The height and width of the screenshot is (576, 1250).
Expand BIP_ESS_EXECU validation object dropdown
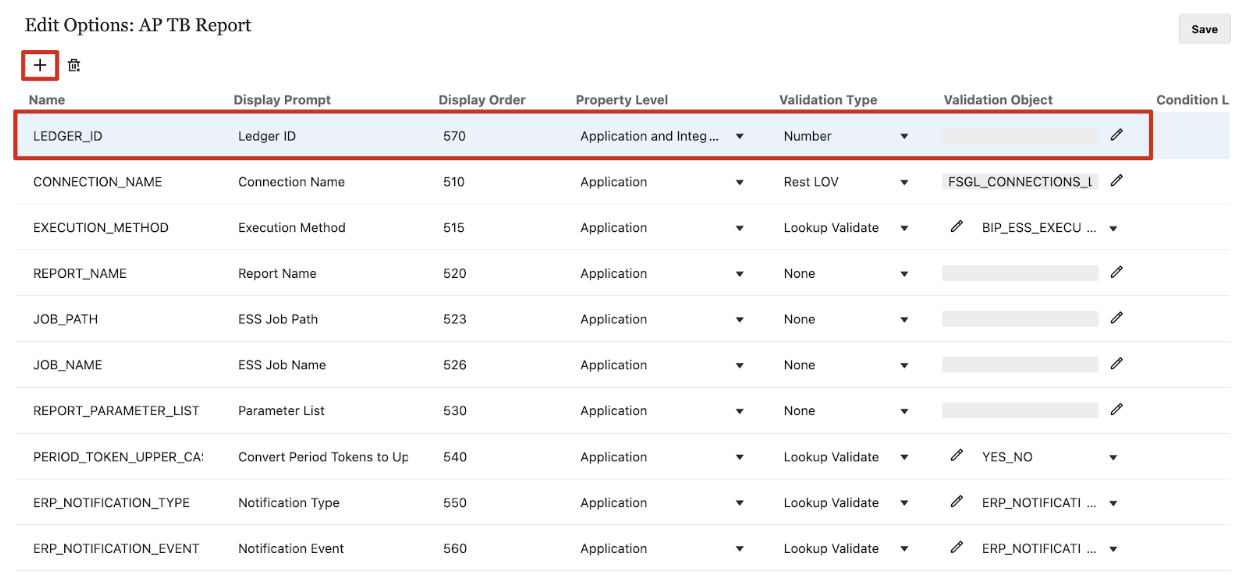click(x=1113, y=229)
